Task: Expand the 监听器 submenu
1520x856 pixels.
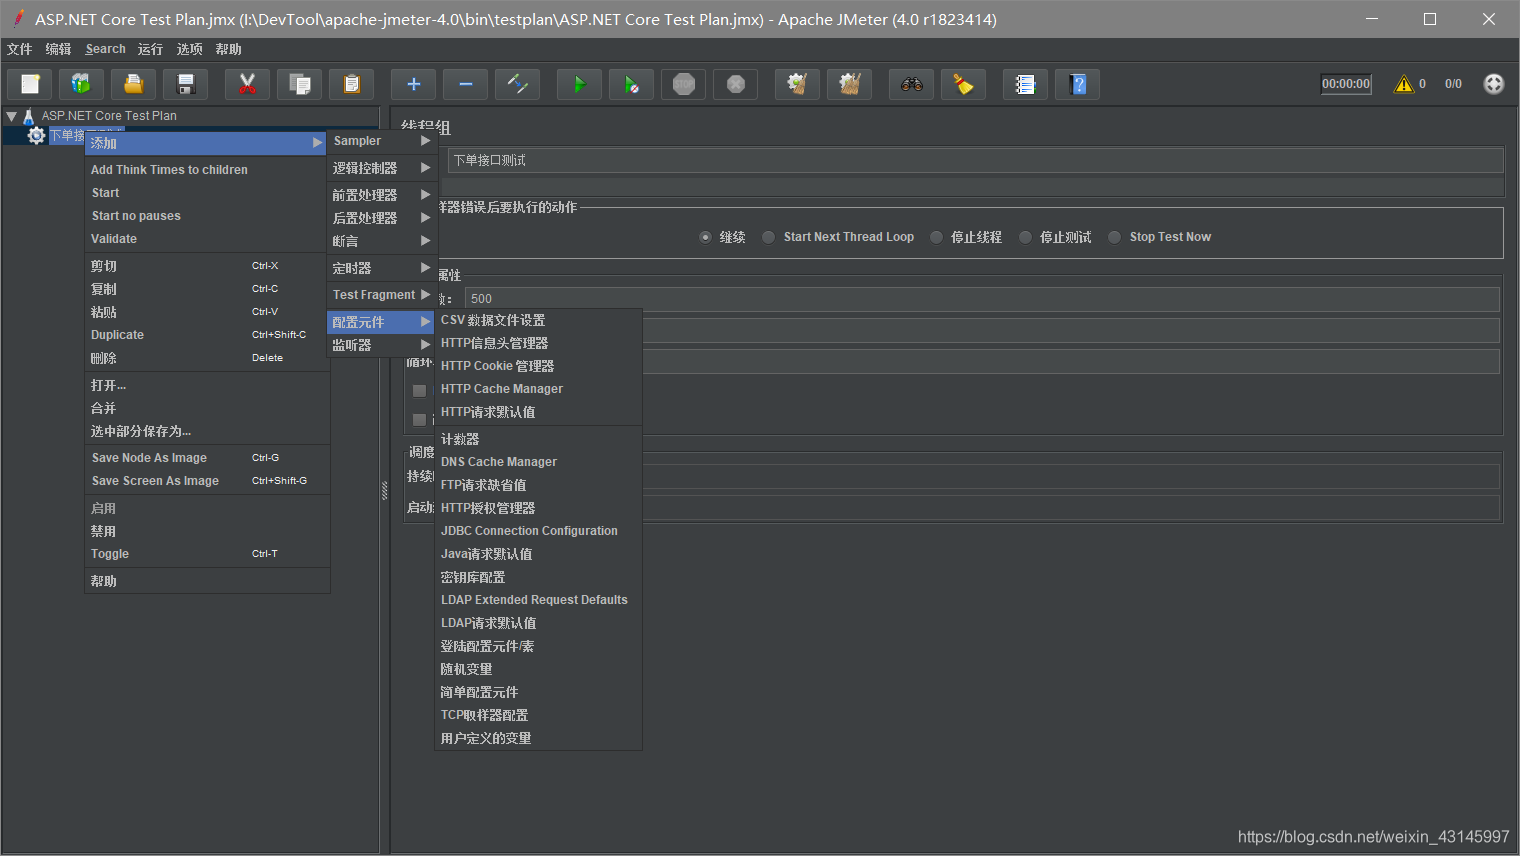Action: coord(381,345)
